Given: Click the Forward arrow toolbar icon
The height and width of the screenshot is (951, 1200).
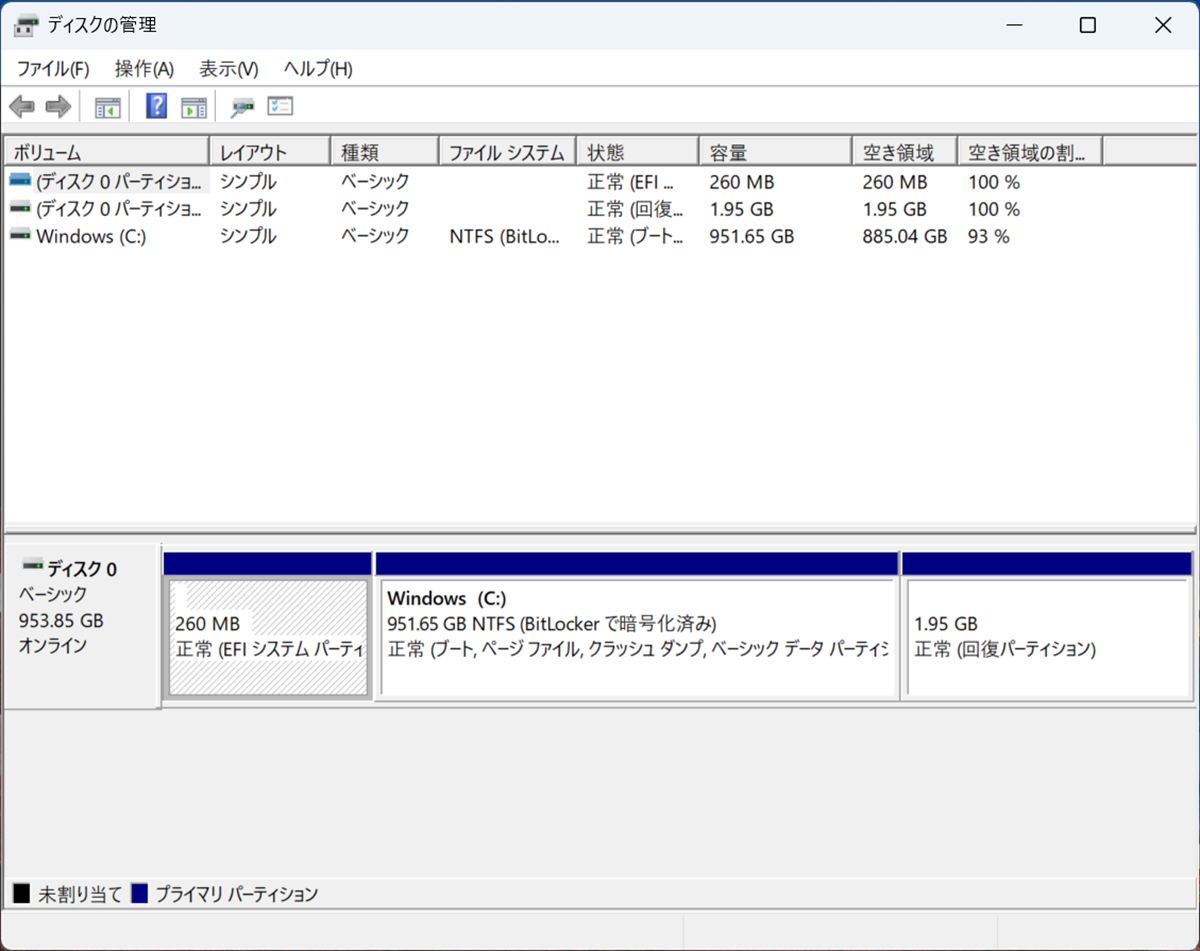Looking at the screenshot, I should pos(58,106).
